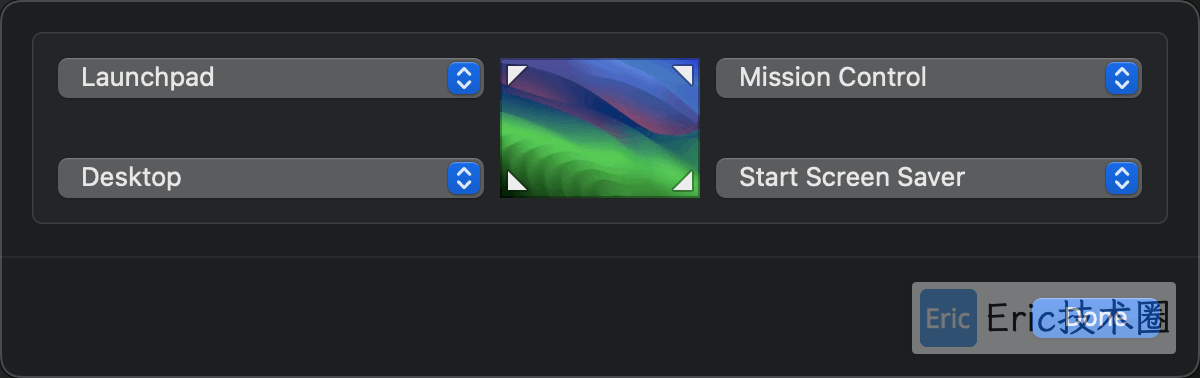
Task: Click the bottom-left hot corner indicator
Action: pyautogui.click(x=517, y=180)
